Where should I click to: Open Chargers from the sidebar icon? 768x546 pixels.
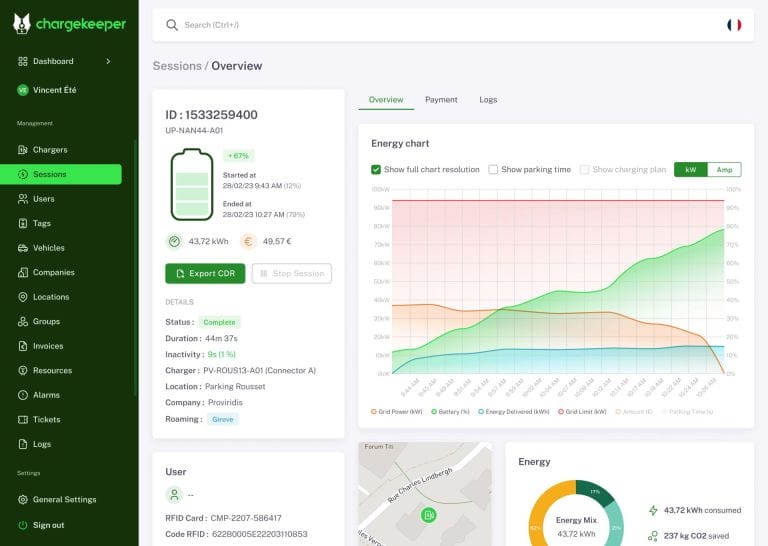(23, 150)
